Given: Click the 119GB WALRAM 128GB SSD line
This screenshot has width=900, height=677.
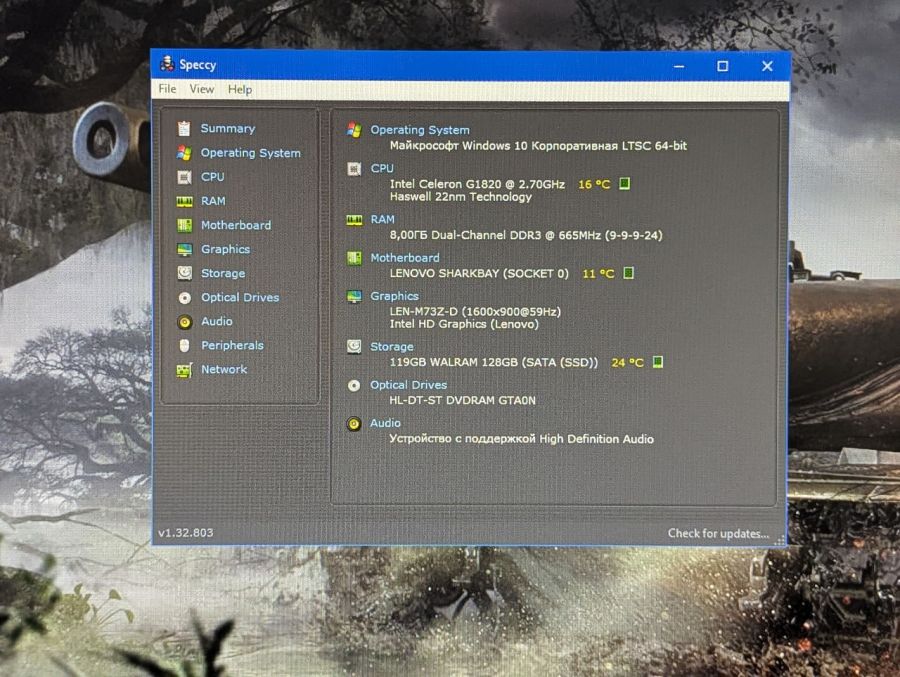Looking at the screenshot, I should (494, 363).
